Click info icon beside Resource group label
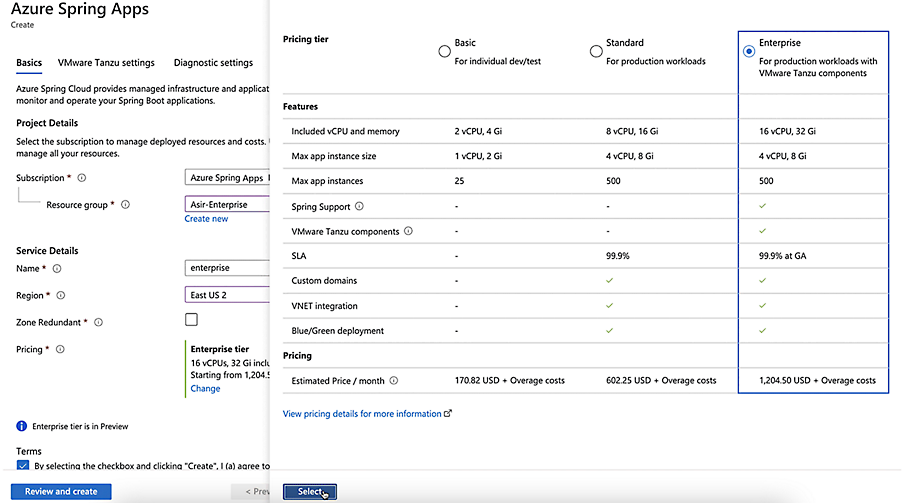905x503 pixels. click(x=126, y=205)
